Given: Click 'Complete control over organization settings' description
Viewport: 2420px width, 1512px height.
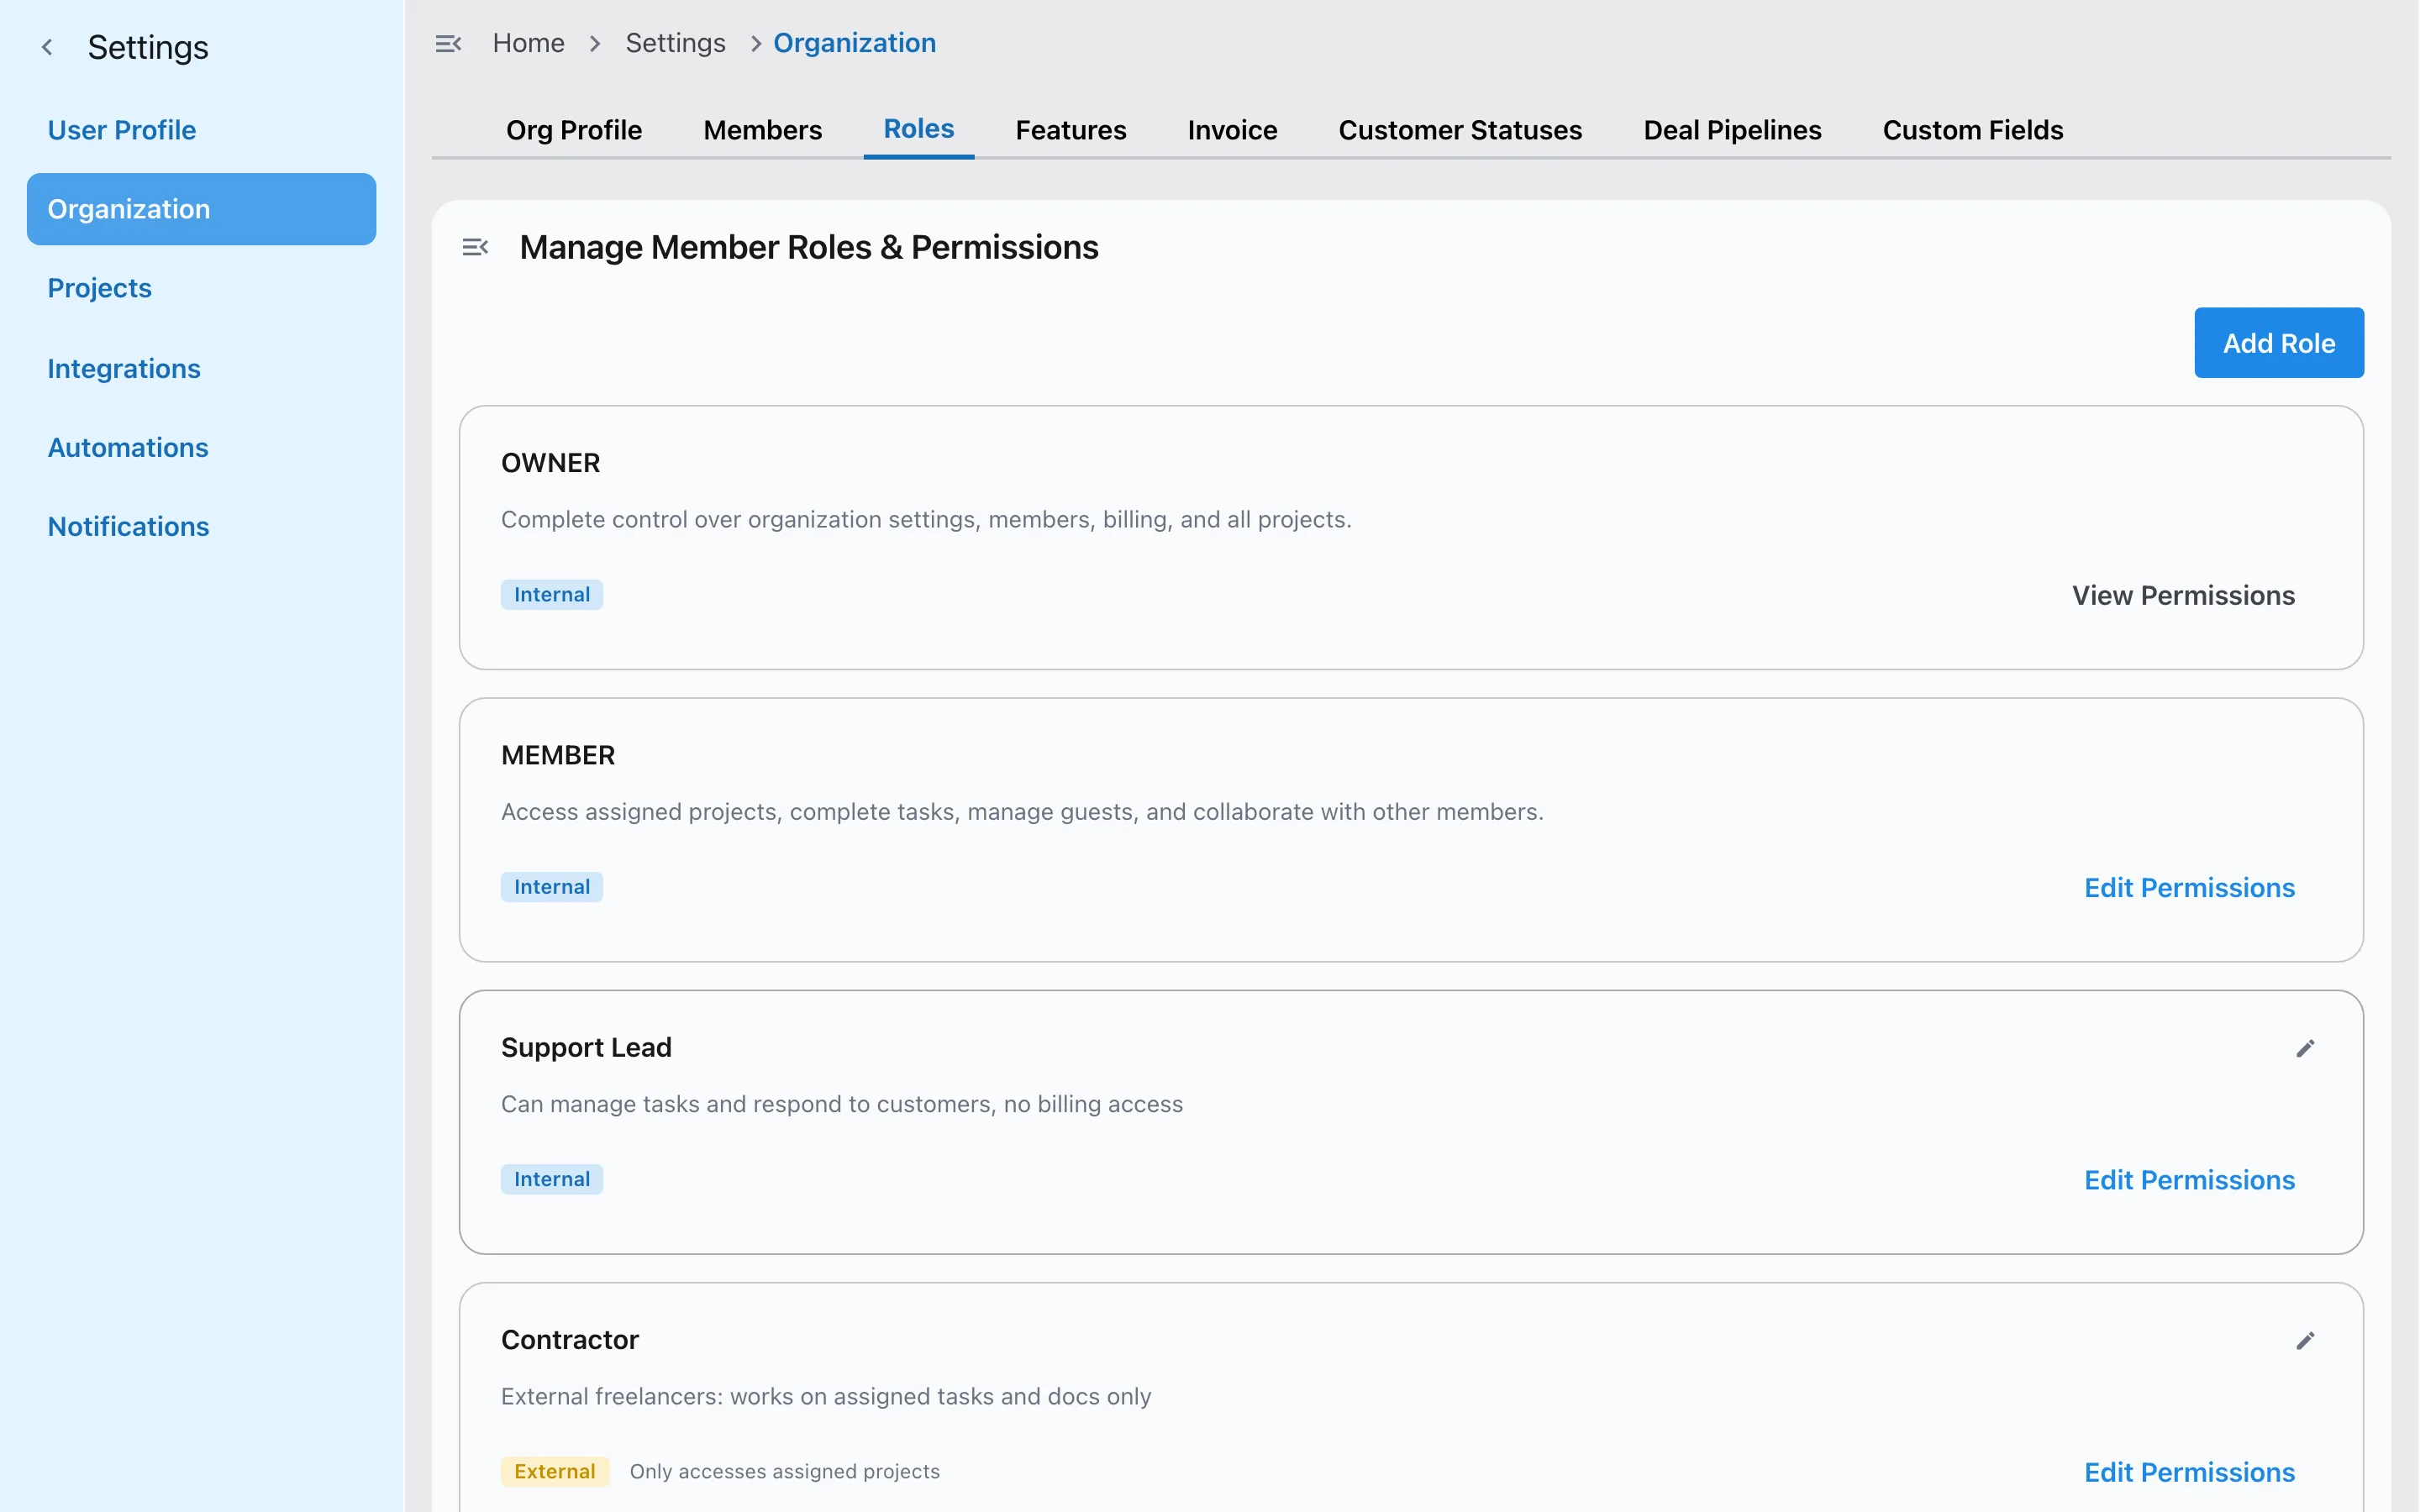Looking at the screenshot, I should tap(926, 520).
